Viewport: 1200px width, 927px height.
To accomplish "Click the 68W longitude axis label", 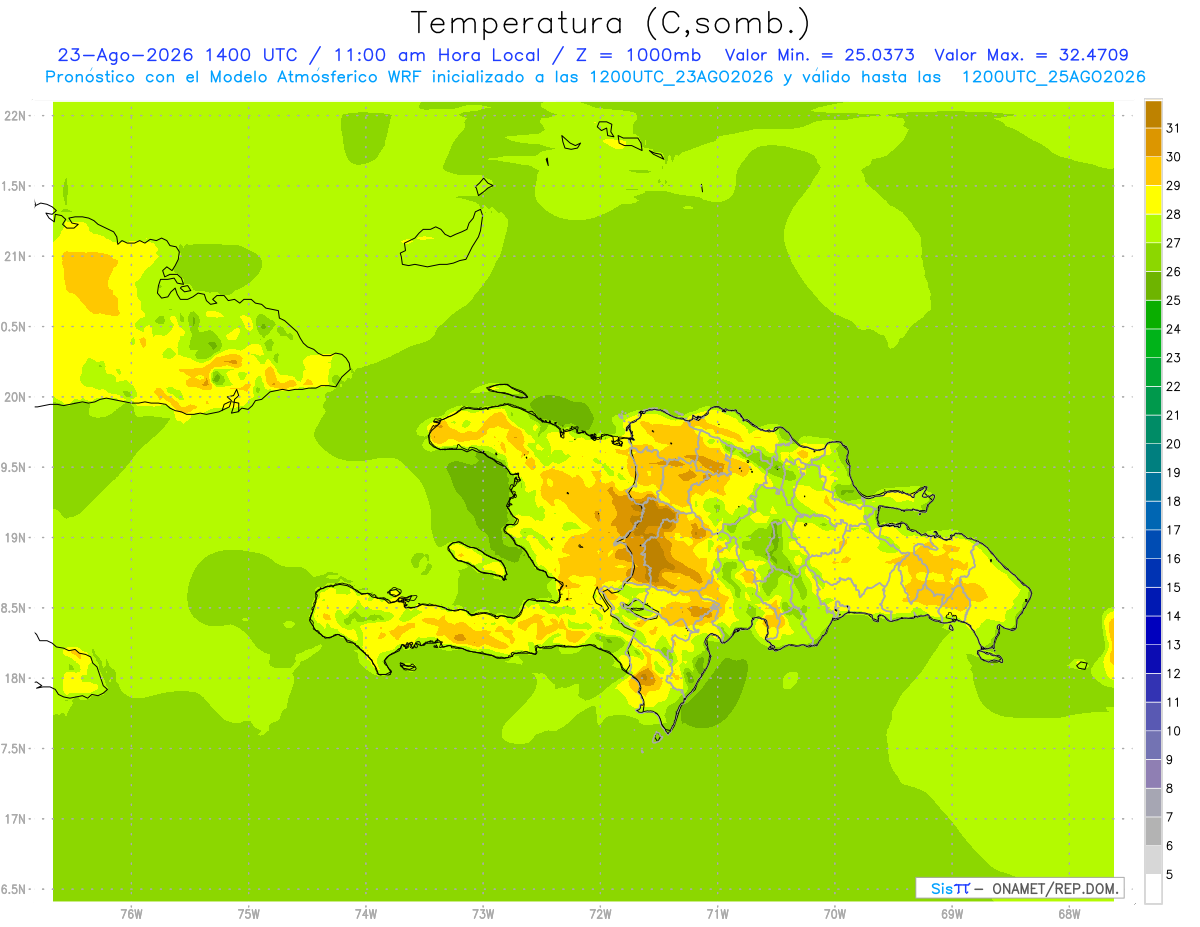I will point(1069,914).
